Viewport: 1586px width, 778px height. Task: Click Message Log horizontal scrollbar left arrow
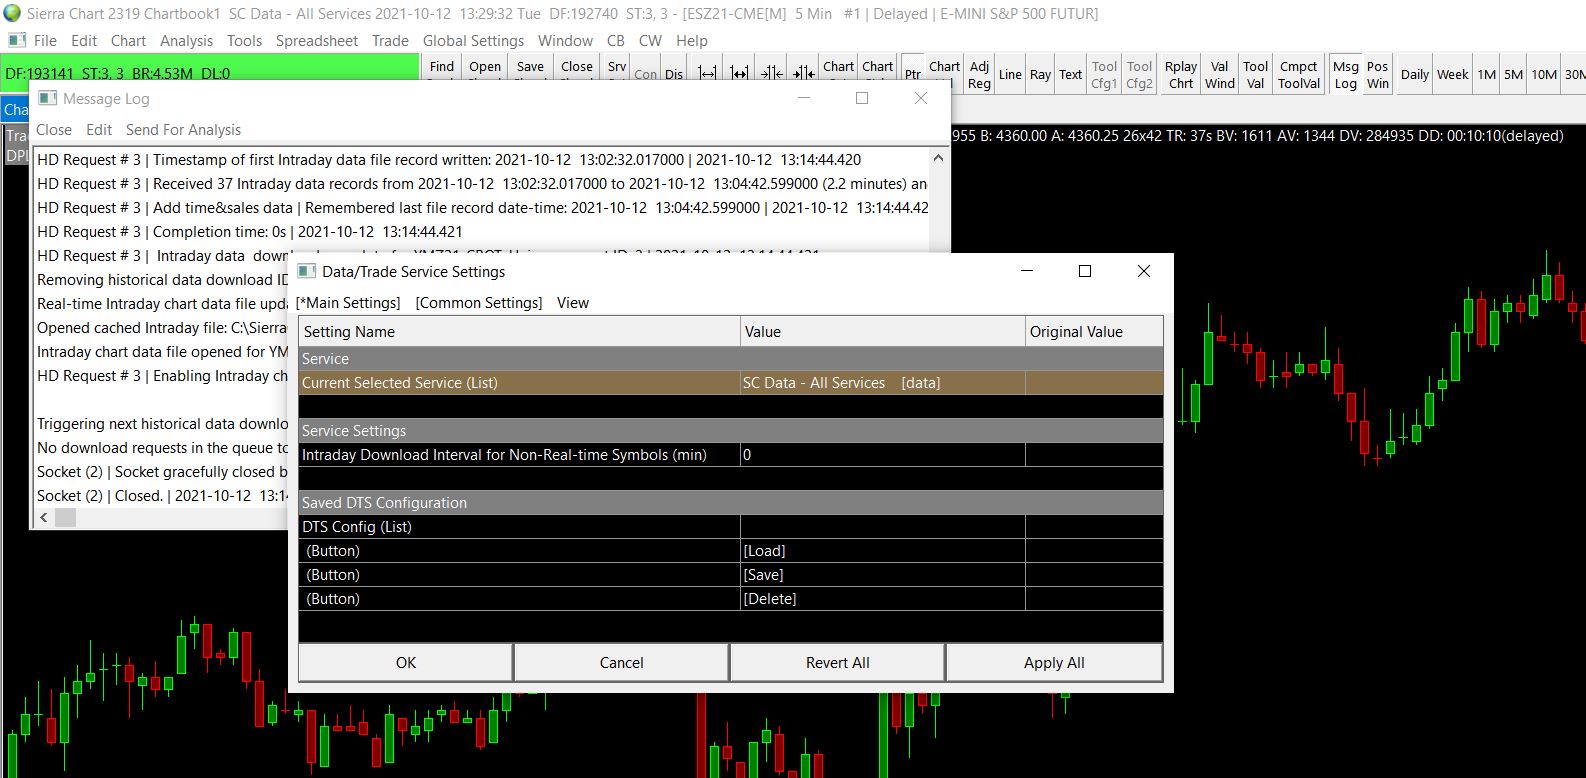(43, 517)
